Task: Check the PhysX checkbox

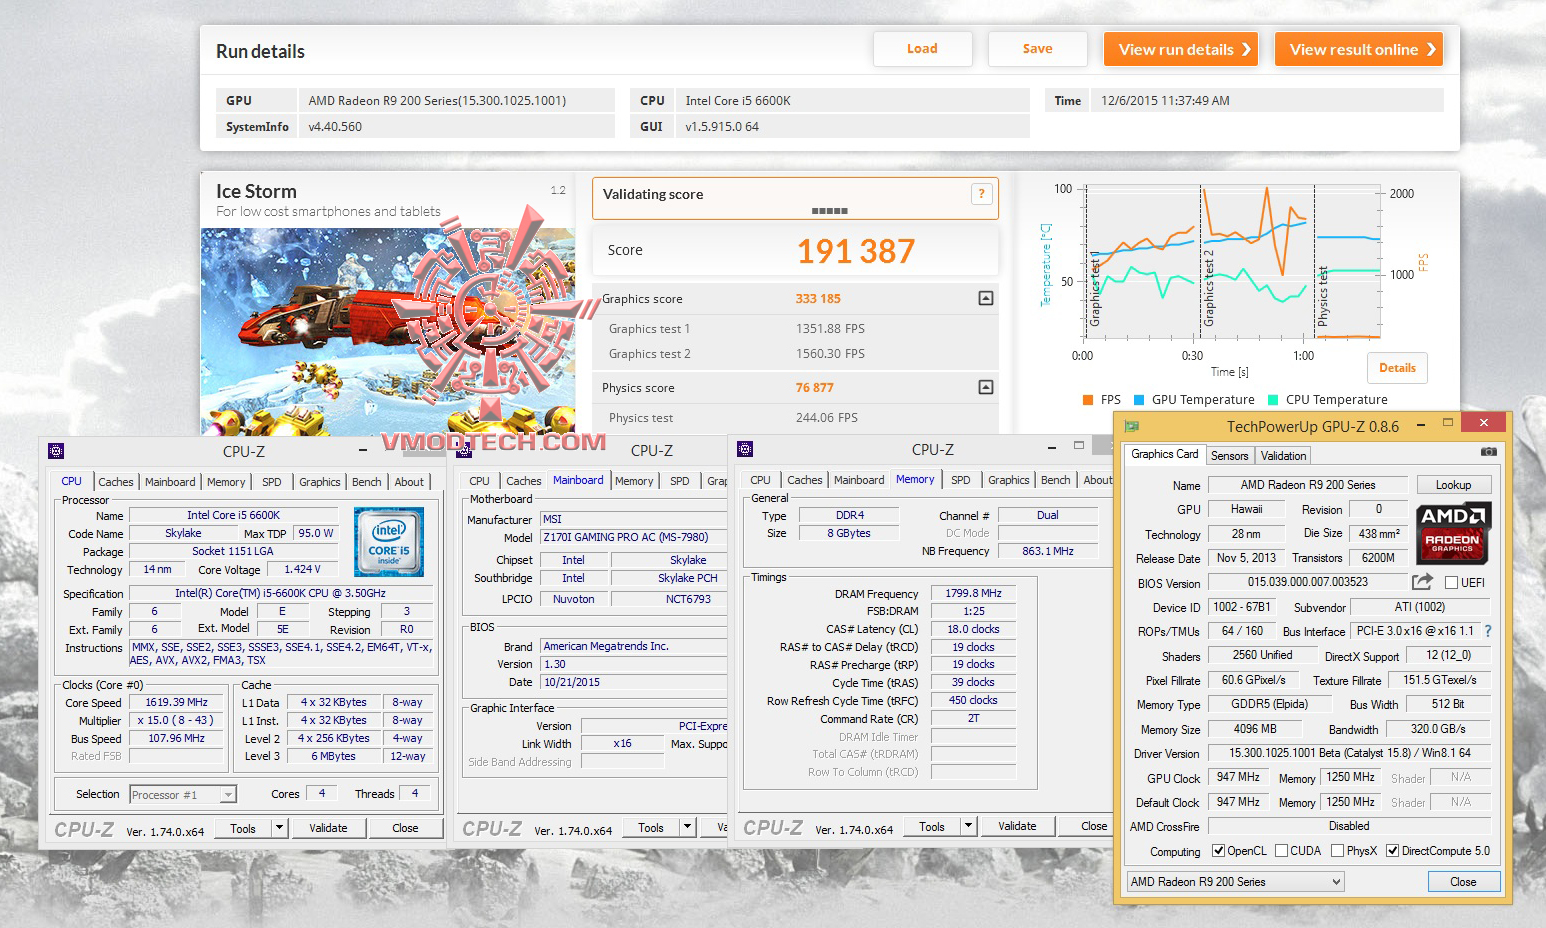Action: coord(1337,851)
